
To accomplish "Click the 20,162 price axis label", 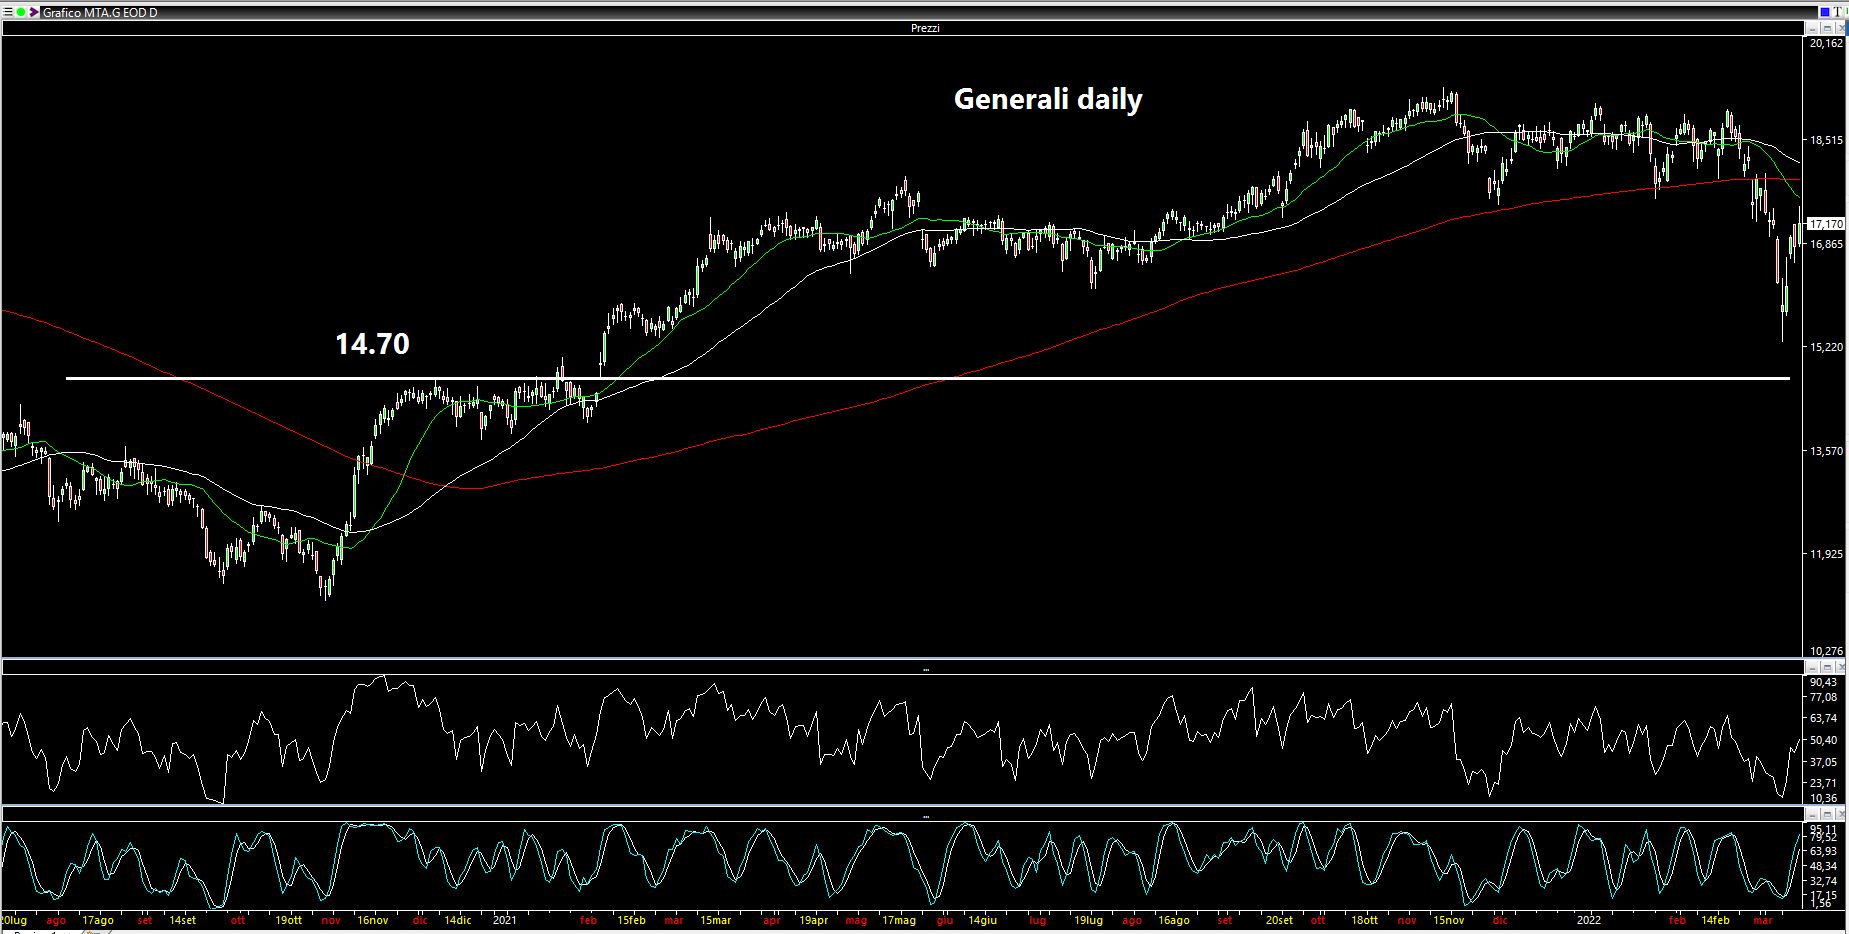I will coord(1826,44).
